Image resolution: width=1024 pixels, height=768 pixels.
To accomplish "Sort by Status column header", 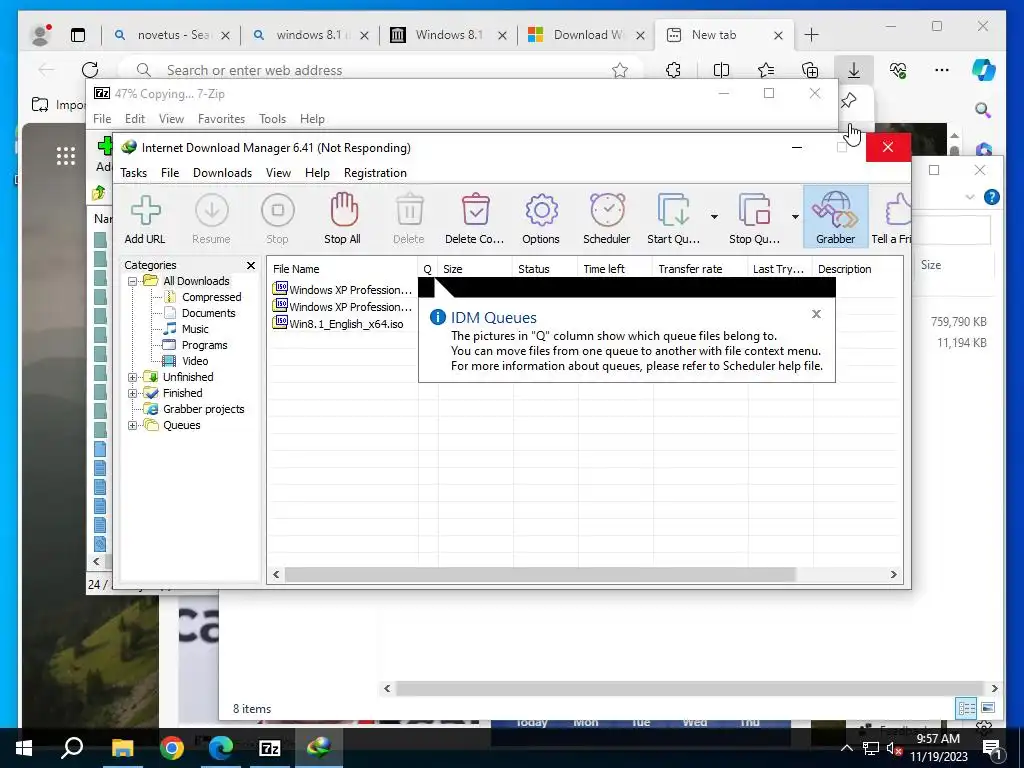I will tap(545, 269).
